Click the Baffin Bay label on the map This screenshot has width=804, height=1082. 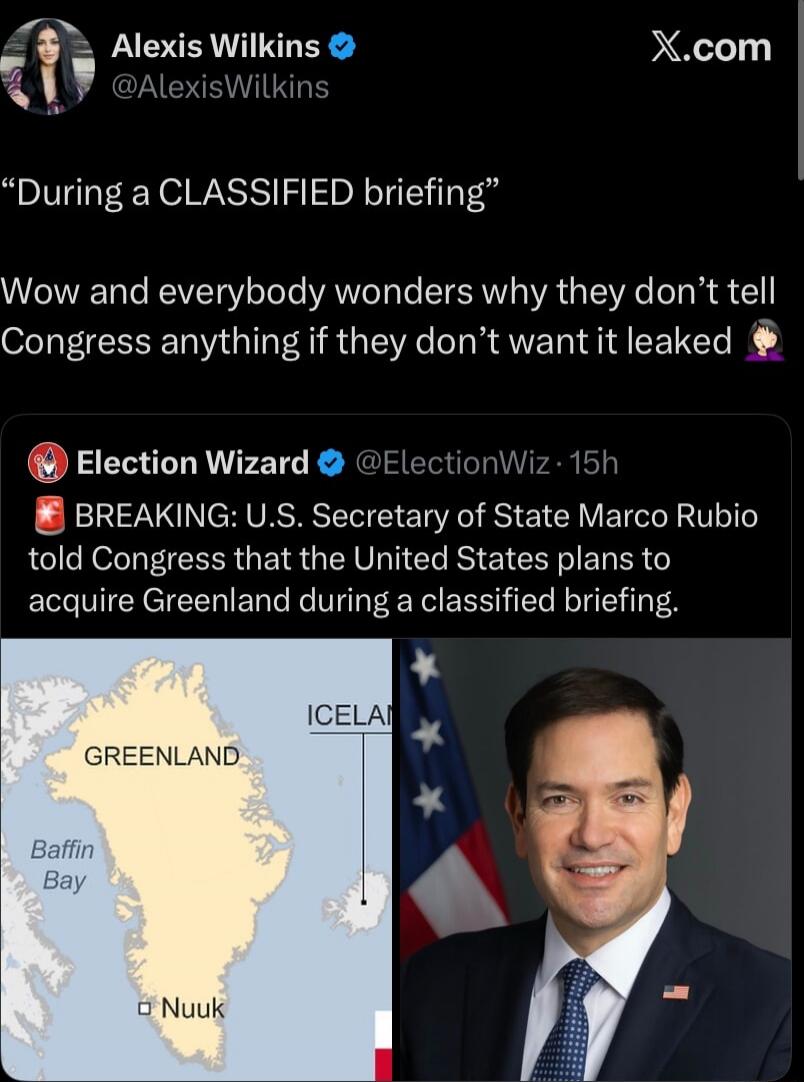pyautogui.click(x=63, y=865)
